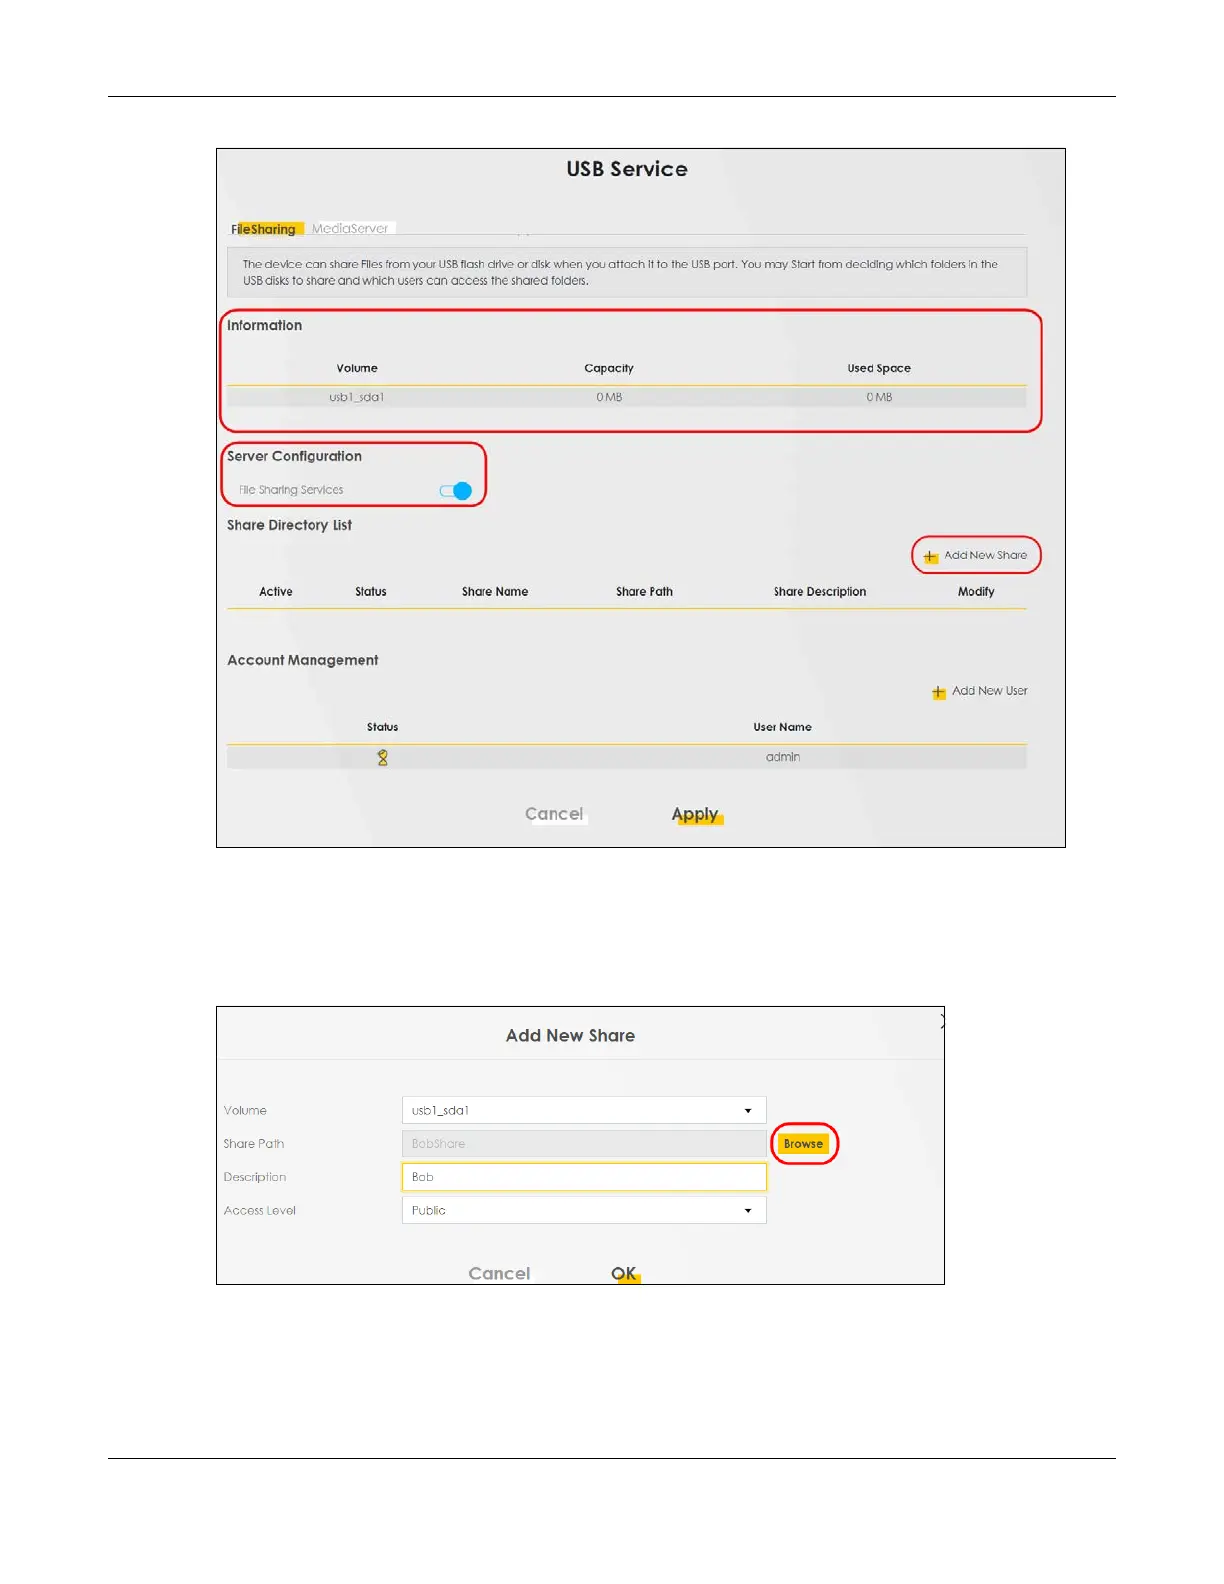
Task: Click the admin account status icon
Action: (383, 758)
